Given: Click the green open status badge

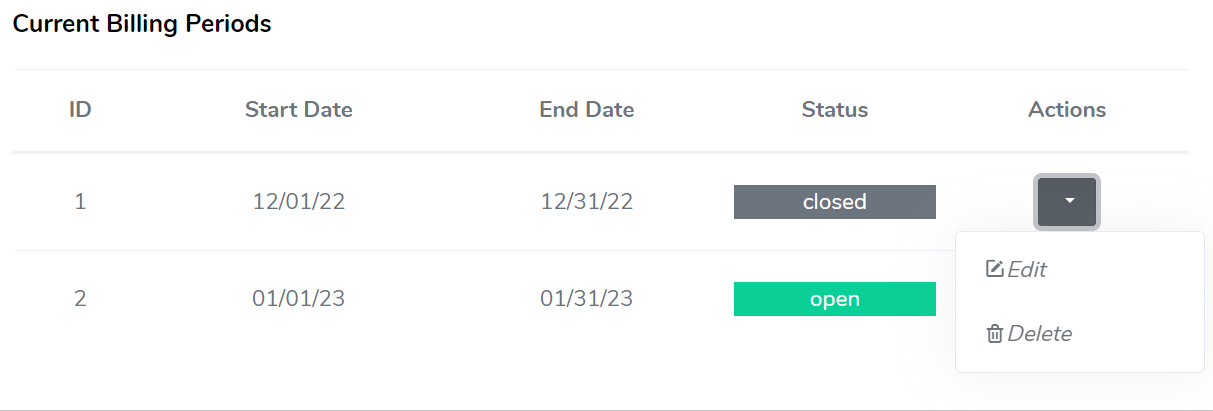Looking at the screenshot, I should coord(834,299).
